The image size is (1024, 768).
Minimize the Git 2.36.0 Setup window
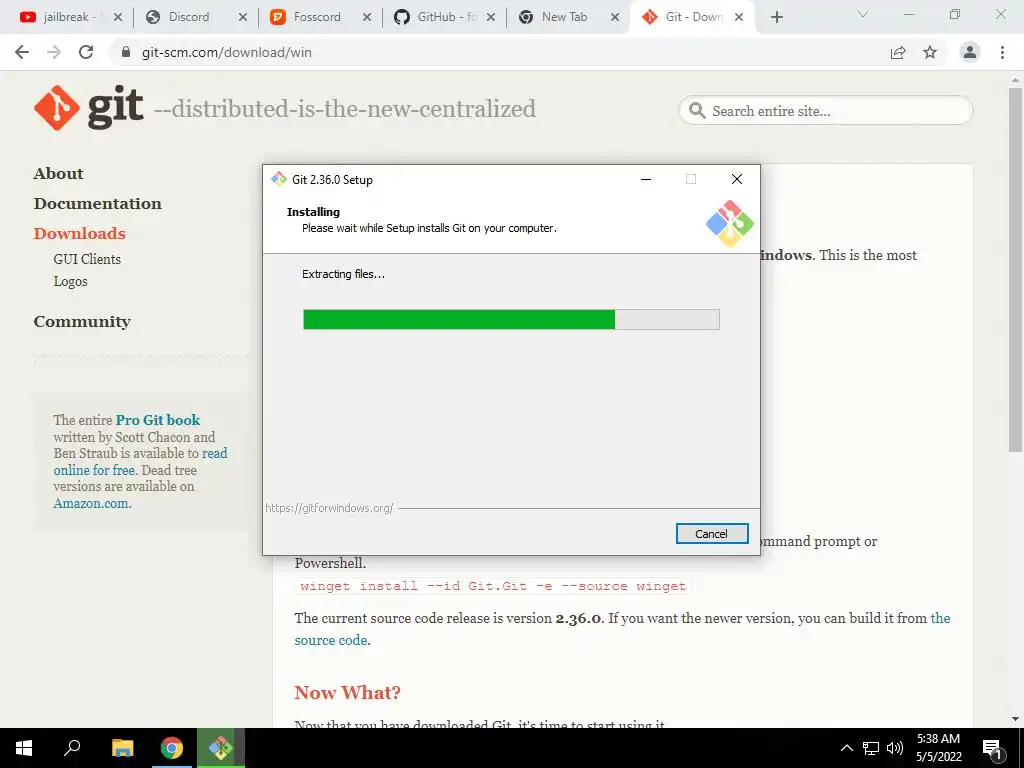coord(646,180)
